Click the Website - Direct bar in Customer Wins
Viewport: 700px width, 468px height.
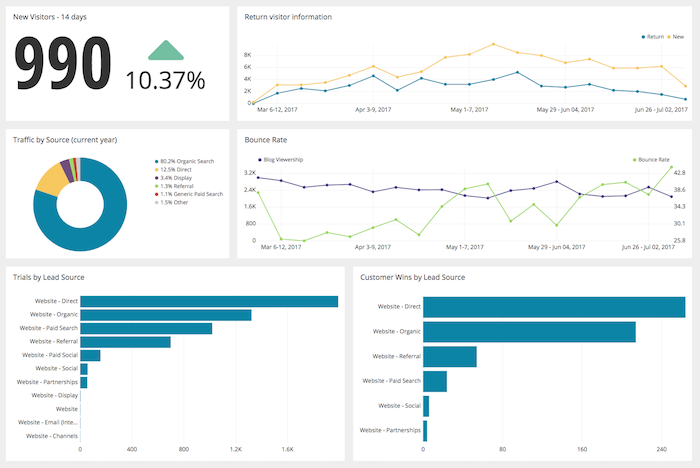point(554,307)
